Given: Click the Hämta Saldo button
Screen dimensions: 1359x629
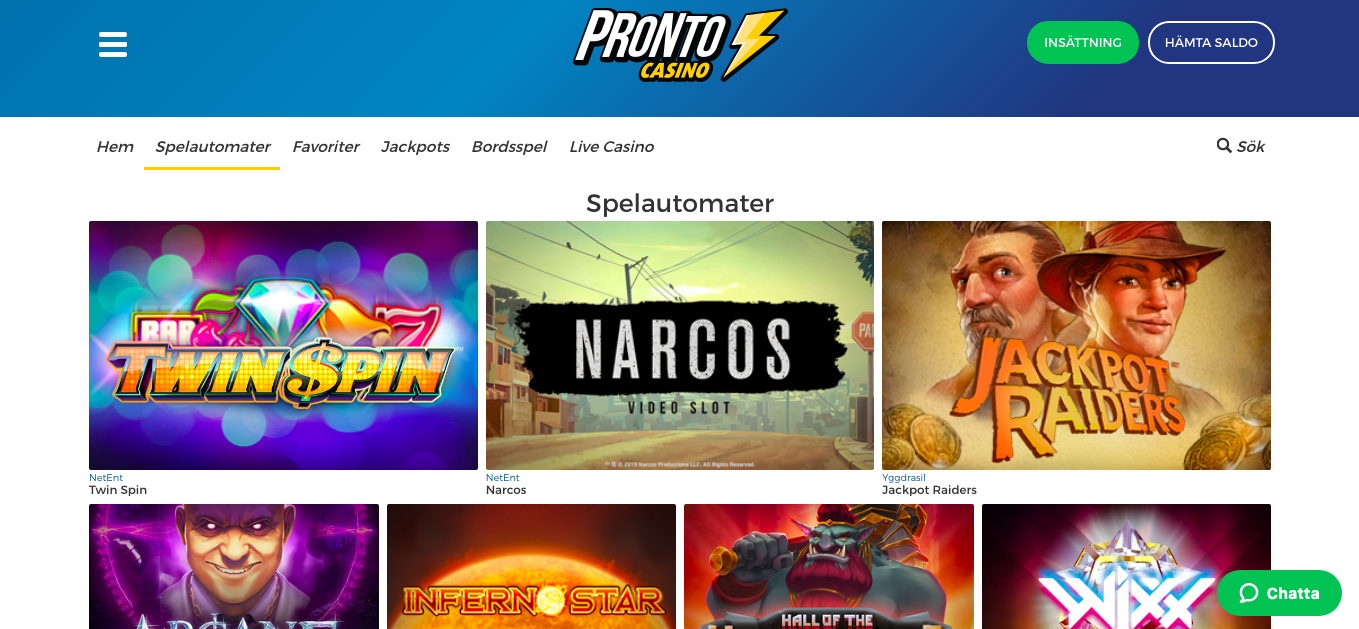Looking at the screenshot, I should click(1211, 43).
